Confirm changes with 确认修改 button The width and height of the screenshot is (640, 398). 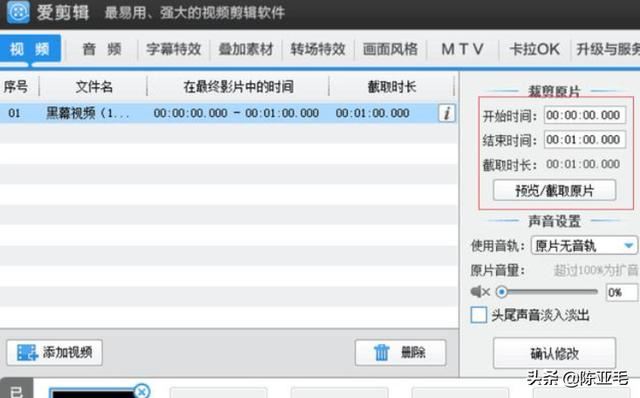(554, 353)
